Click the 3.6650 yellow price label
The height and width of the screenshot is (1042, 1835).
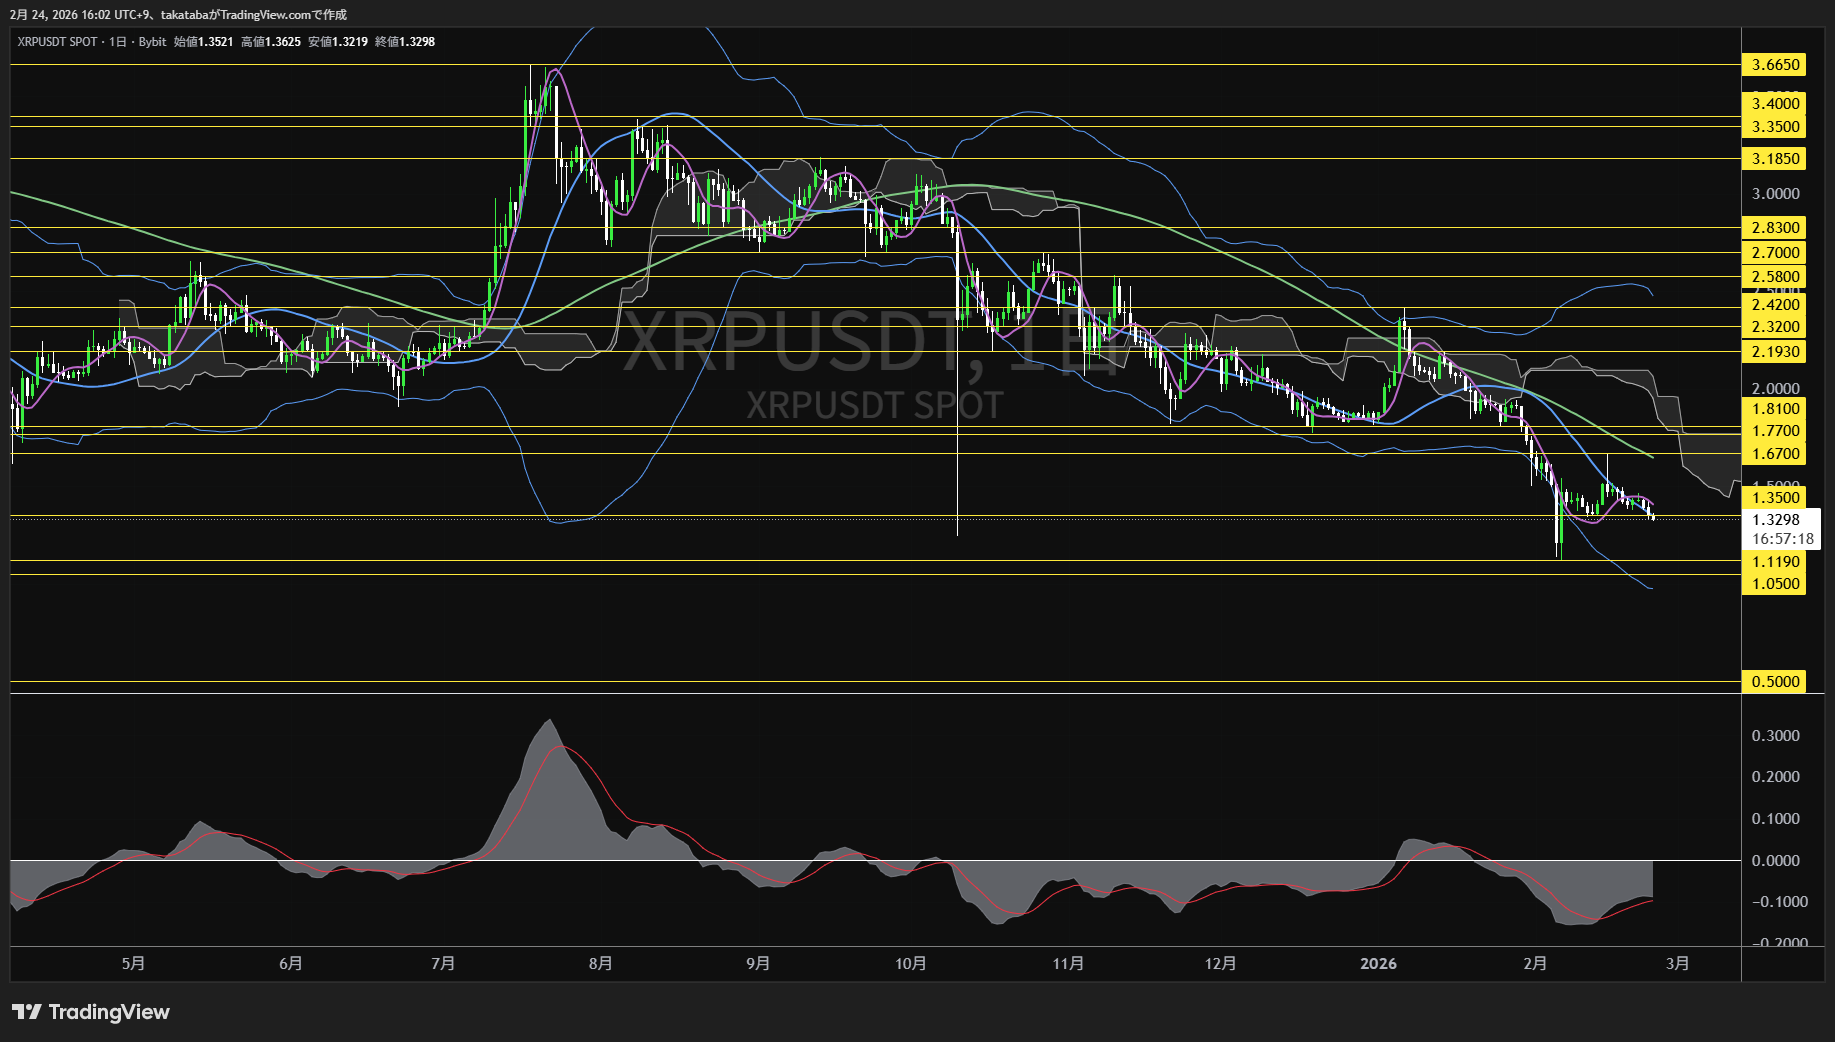[x=1775, y=65]
